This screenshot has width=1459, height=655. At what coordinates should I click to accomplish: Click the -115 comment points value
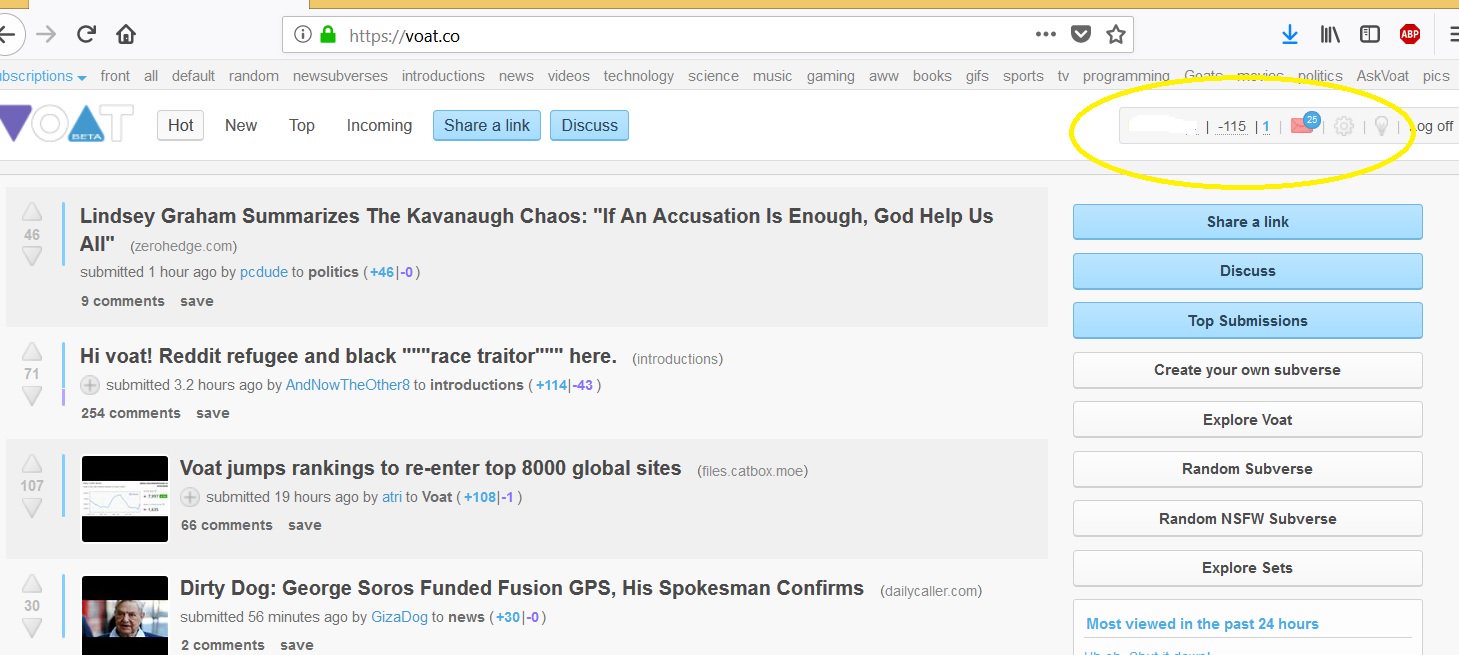click(x=1232, y=126)
